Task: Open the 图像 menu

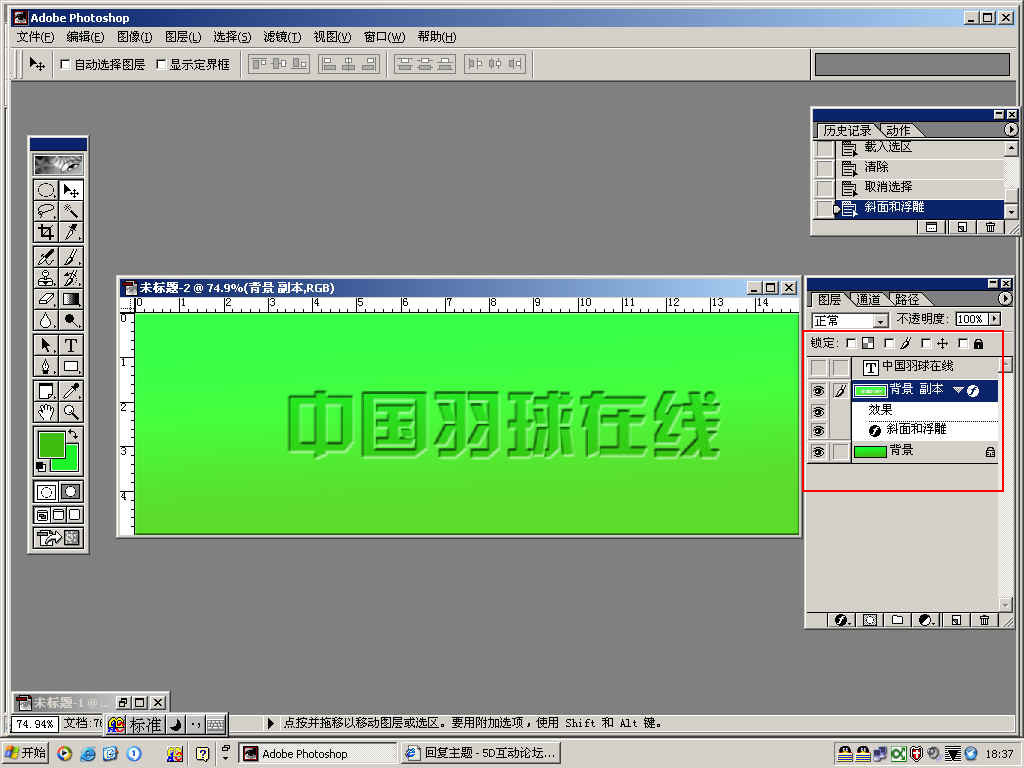Action: 135,37
